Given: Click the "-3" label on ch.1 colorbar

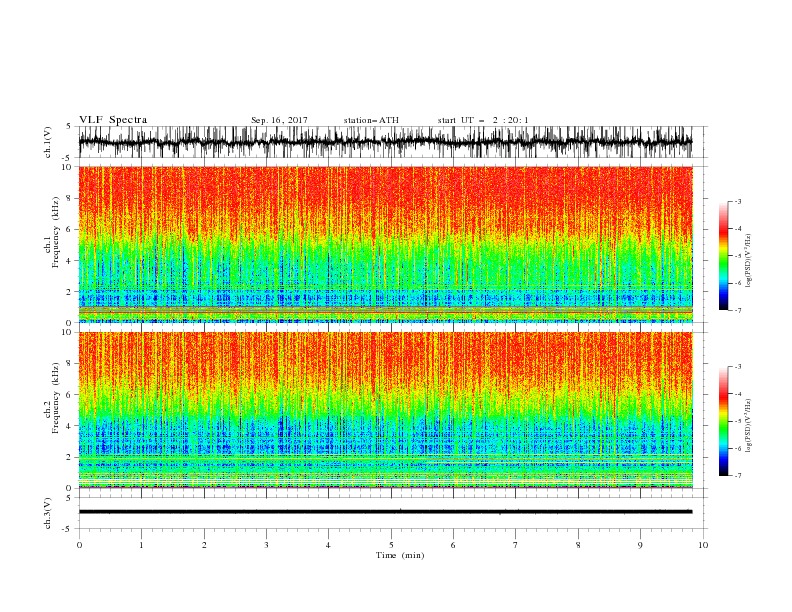Looking at the screenshot, I should (x=737, y=201).
